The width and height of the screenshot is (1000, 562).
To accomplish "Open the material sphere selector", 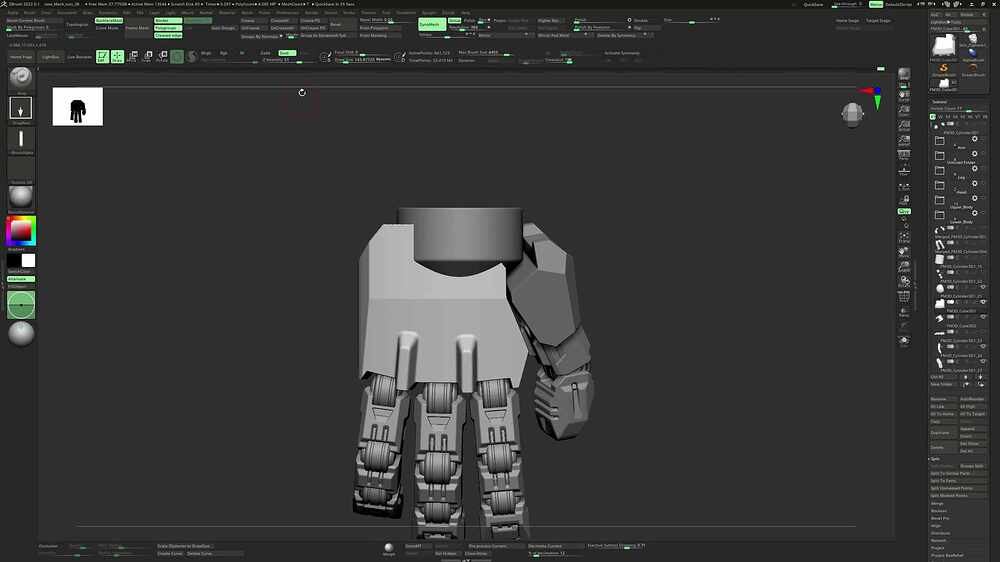I will click(21, 196).
